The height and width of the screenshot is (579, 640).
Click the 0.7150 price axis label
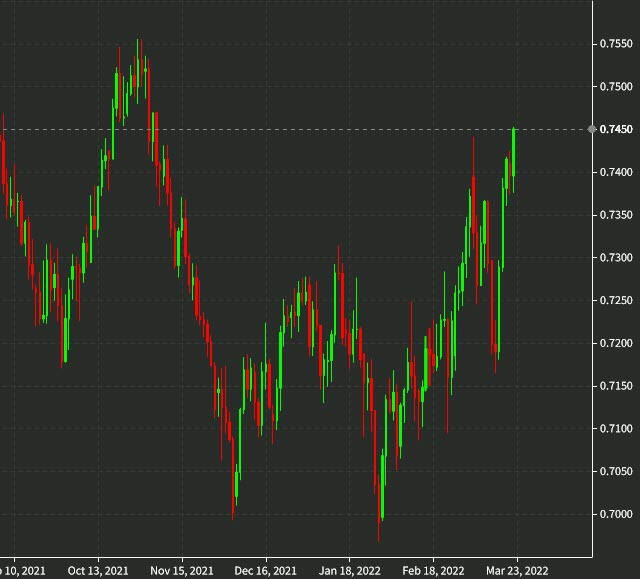pyautogui.click(x=616, y=386)
